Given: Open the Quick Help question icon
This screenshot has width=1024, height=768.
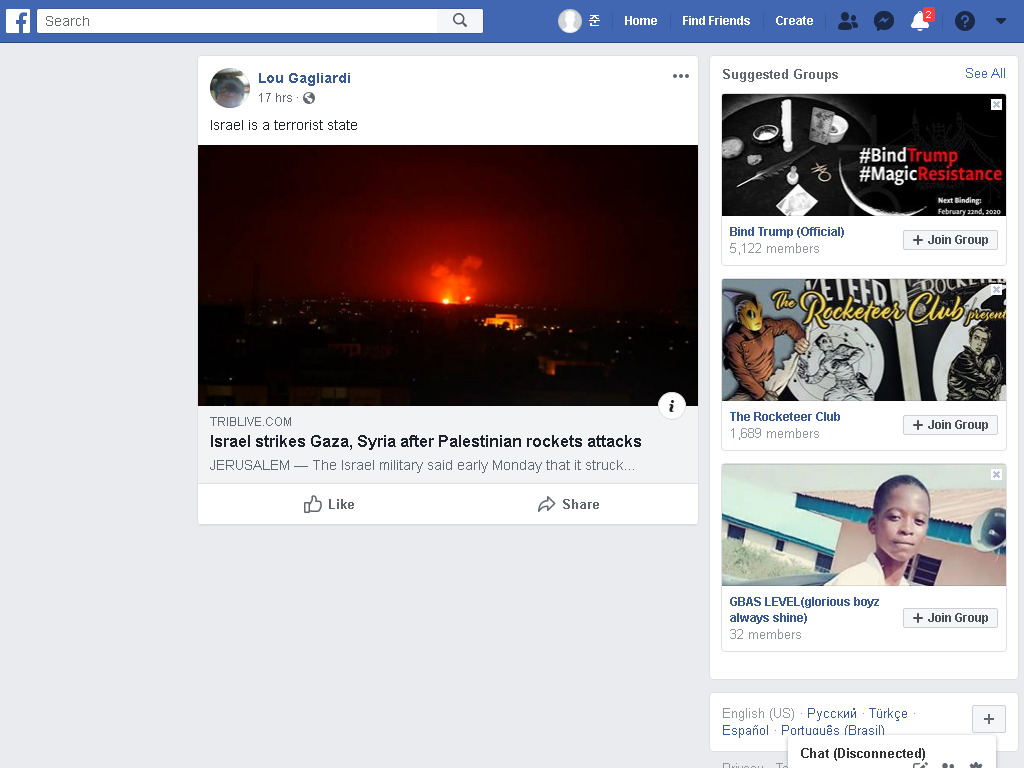Looking at the screenshot, I should pyautogui.click(x=965, y=21).
